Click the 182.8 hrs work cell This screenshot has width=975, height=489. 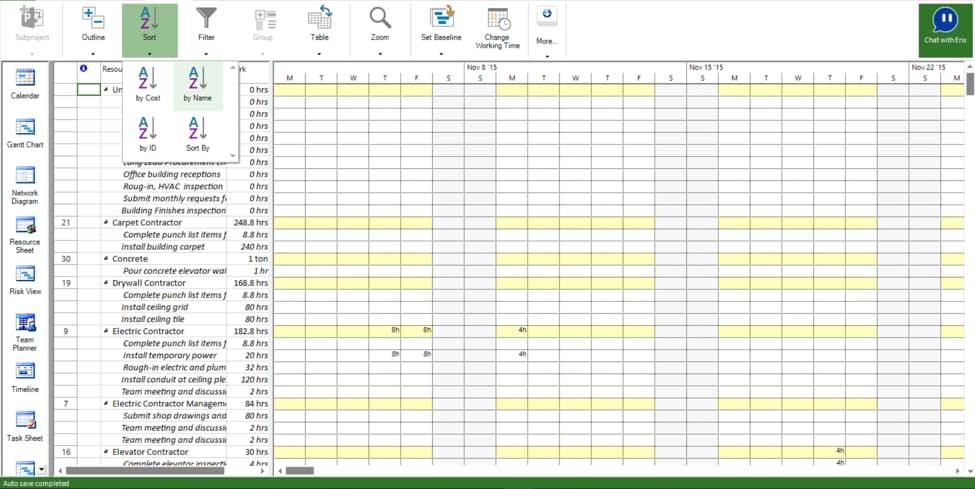[249, 332]
